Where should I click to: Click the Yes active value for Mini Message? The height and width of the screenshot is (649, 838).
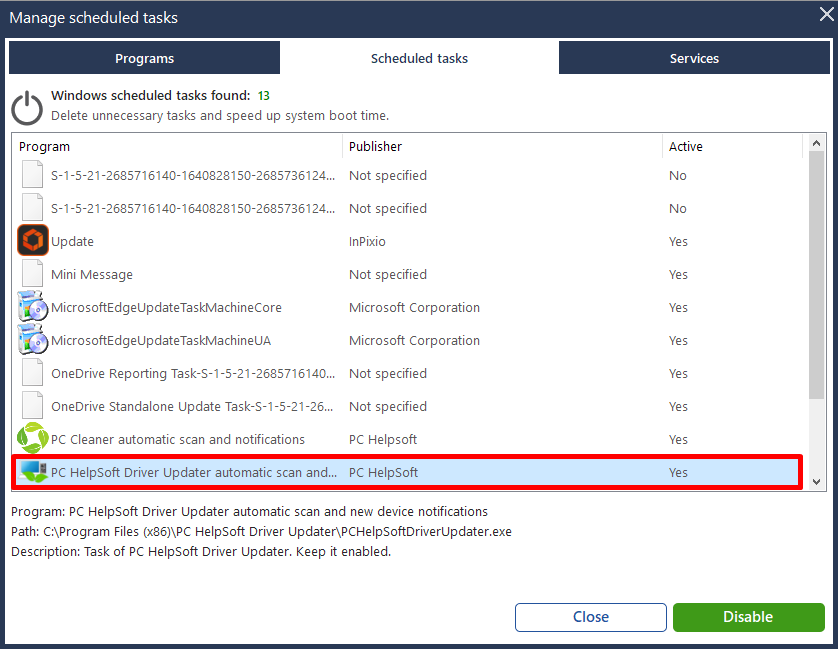coord(678,275)
